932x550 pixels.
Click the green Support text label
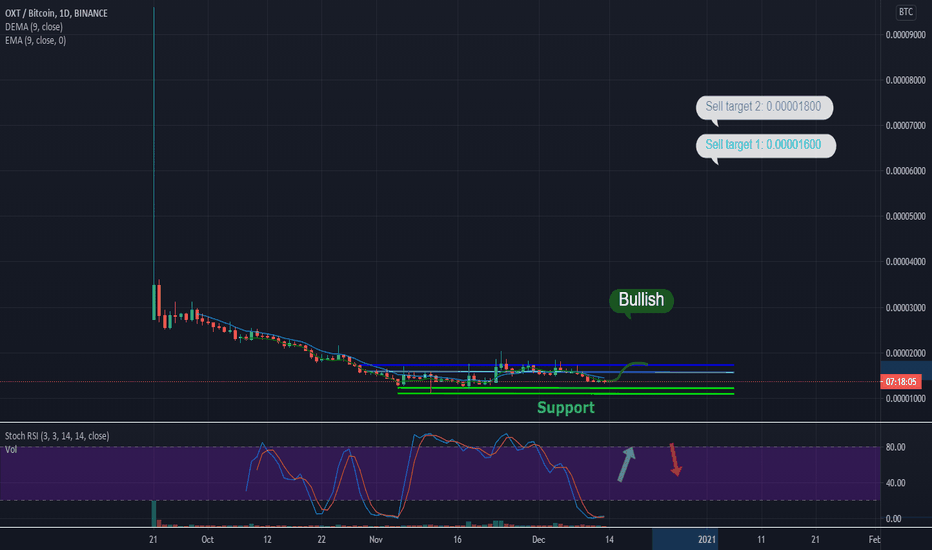tap(566, 407)
